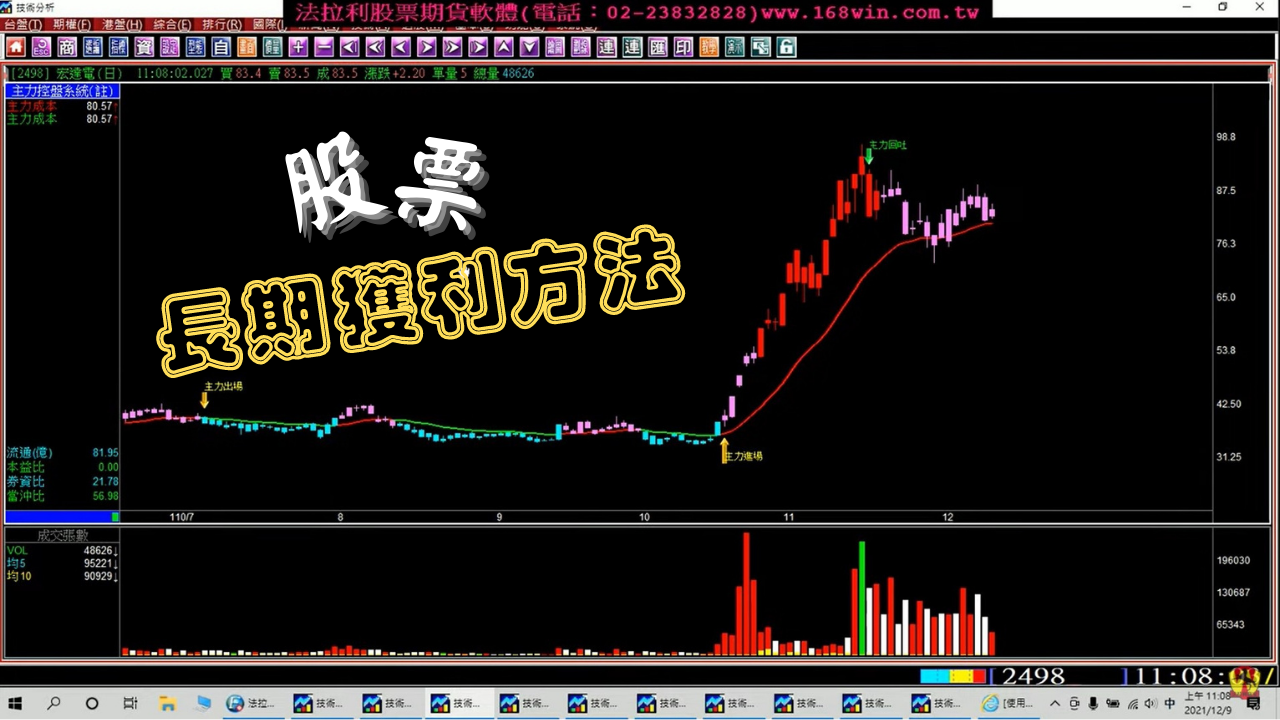The image size is (1280, 720).
Task: Open File Explorer from the taskbar
Action: [x=168, y=703]
